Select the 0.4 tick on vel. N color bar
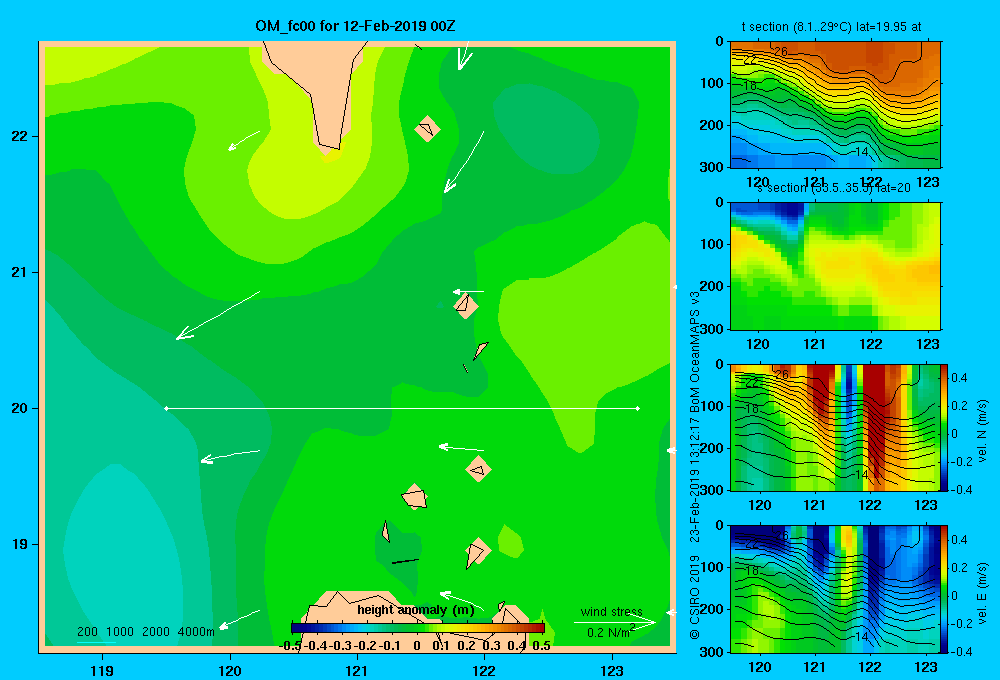The width and height of the screenshot is (1000, 680). 959,378
